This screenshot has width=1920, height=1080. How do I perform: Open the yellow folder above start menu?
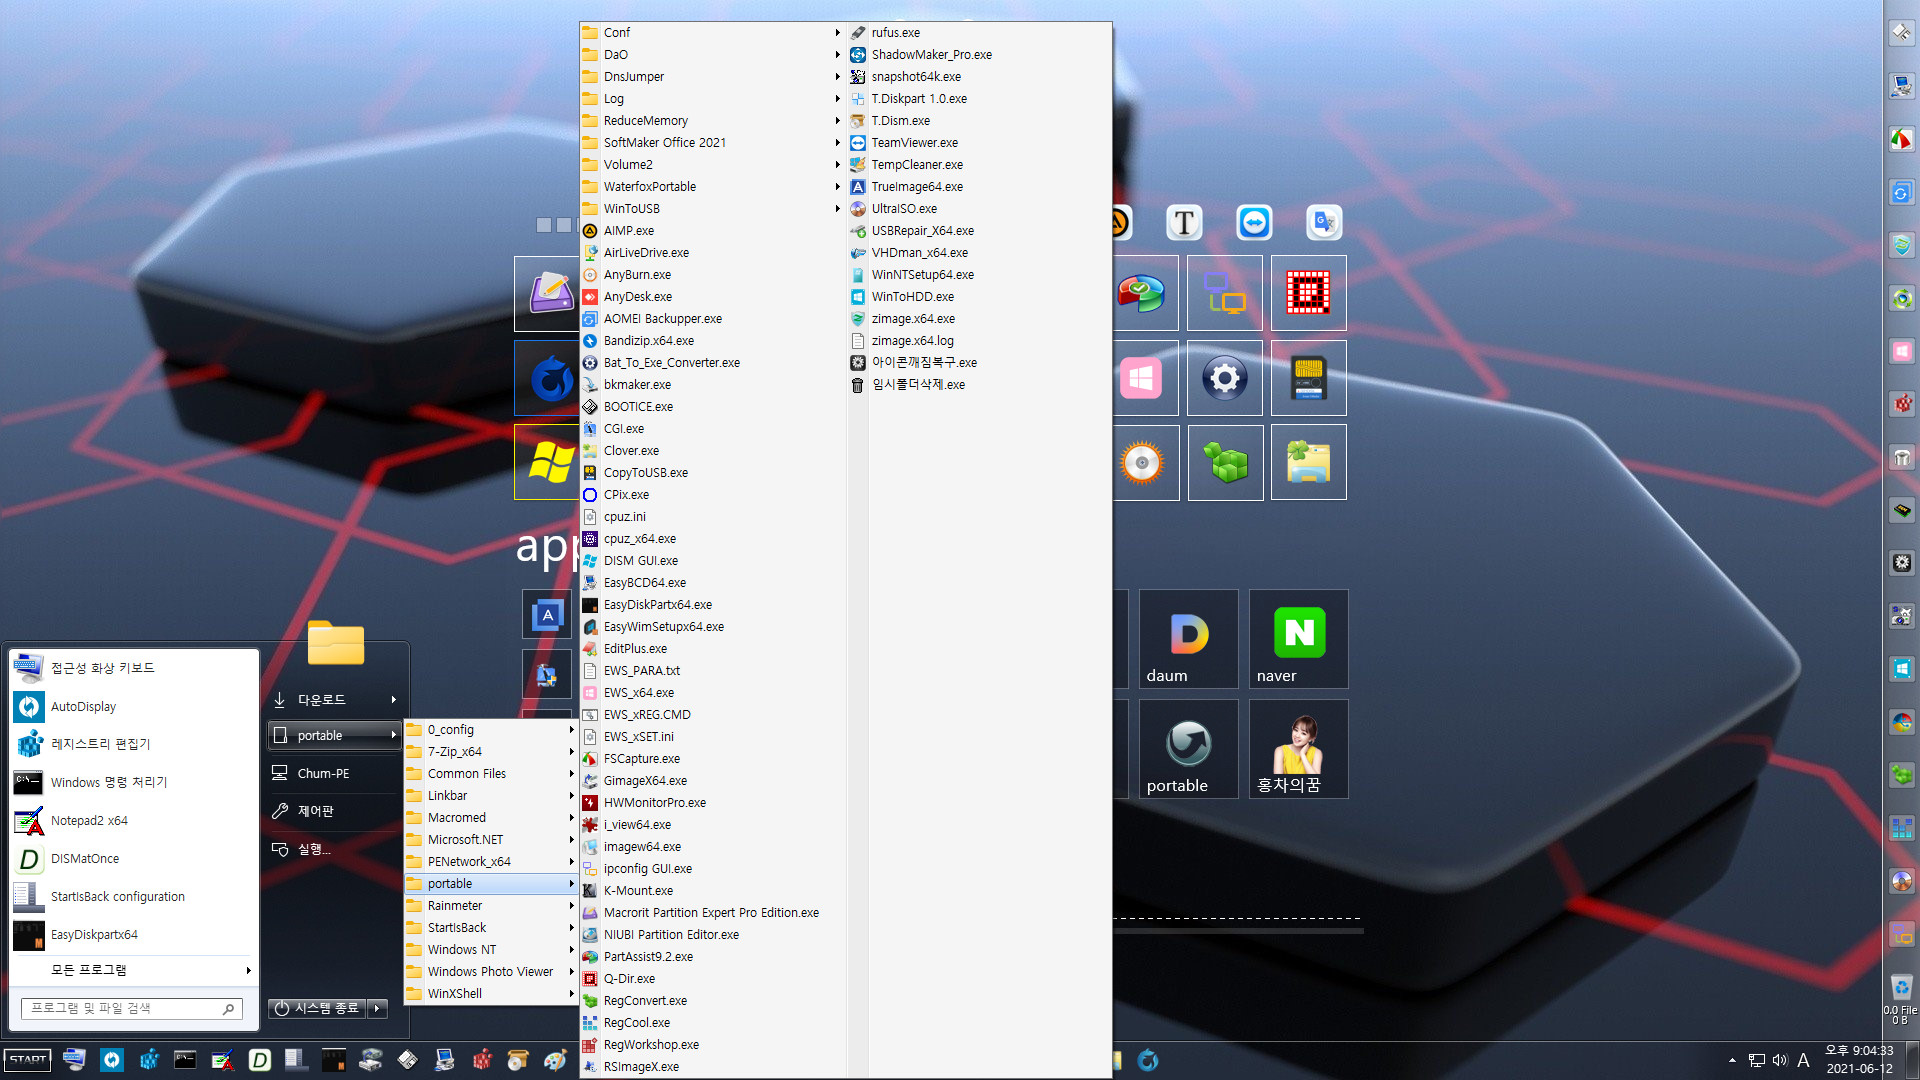click(x=336, y=643)
